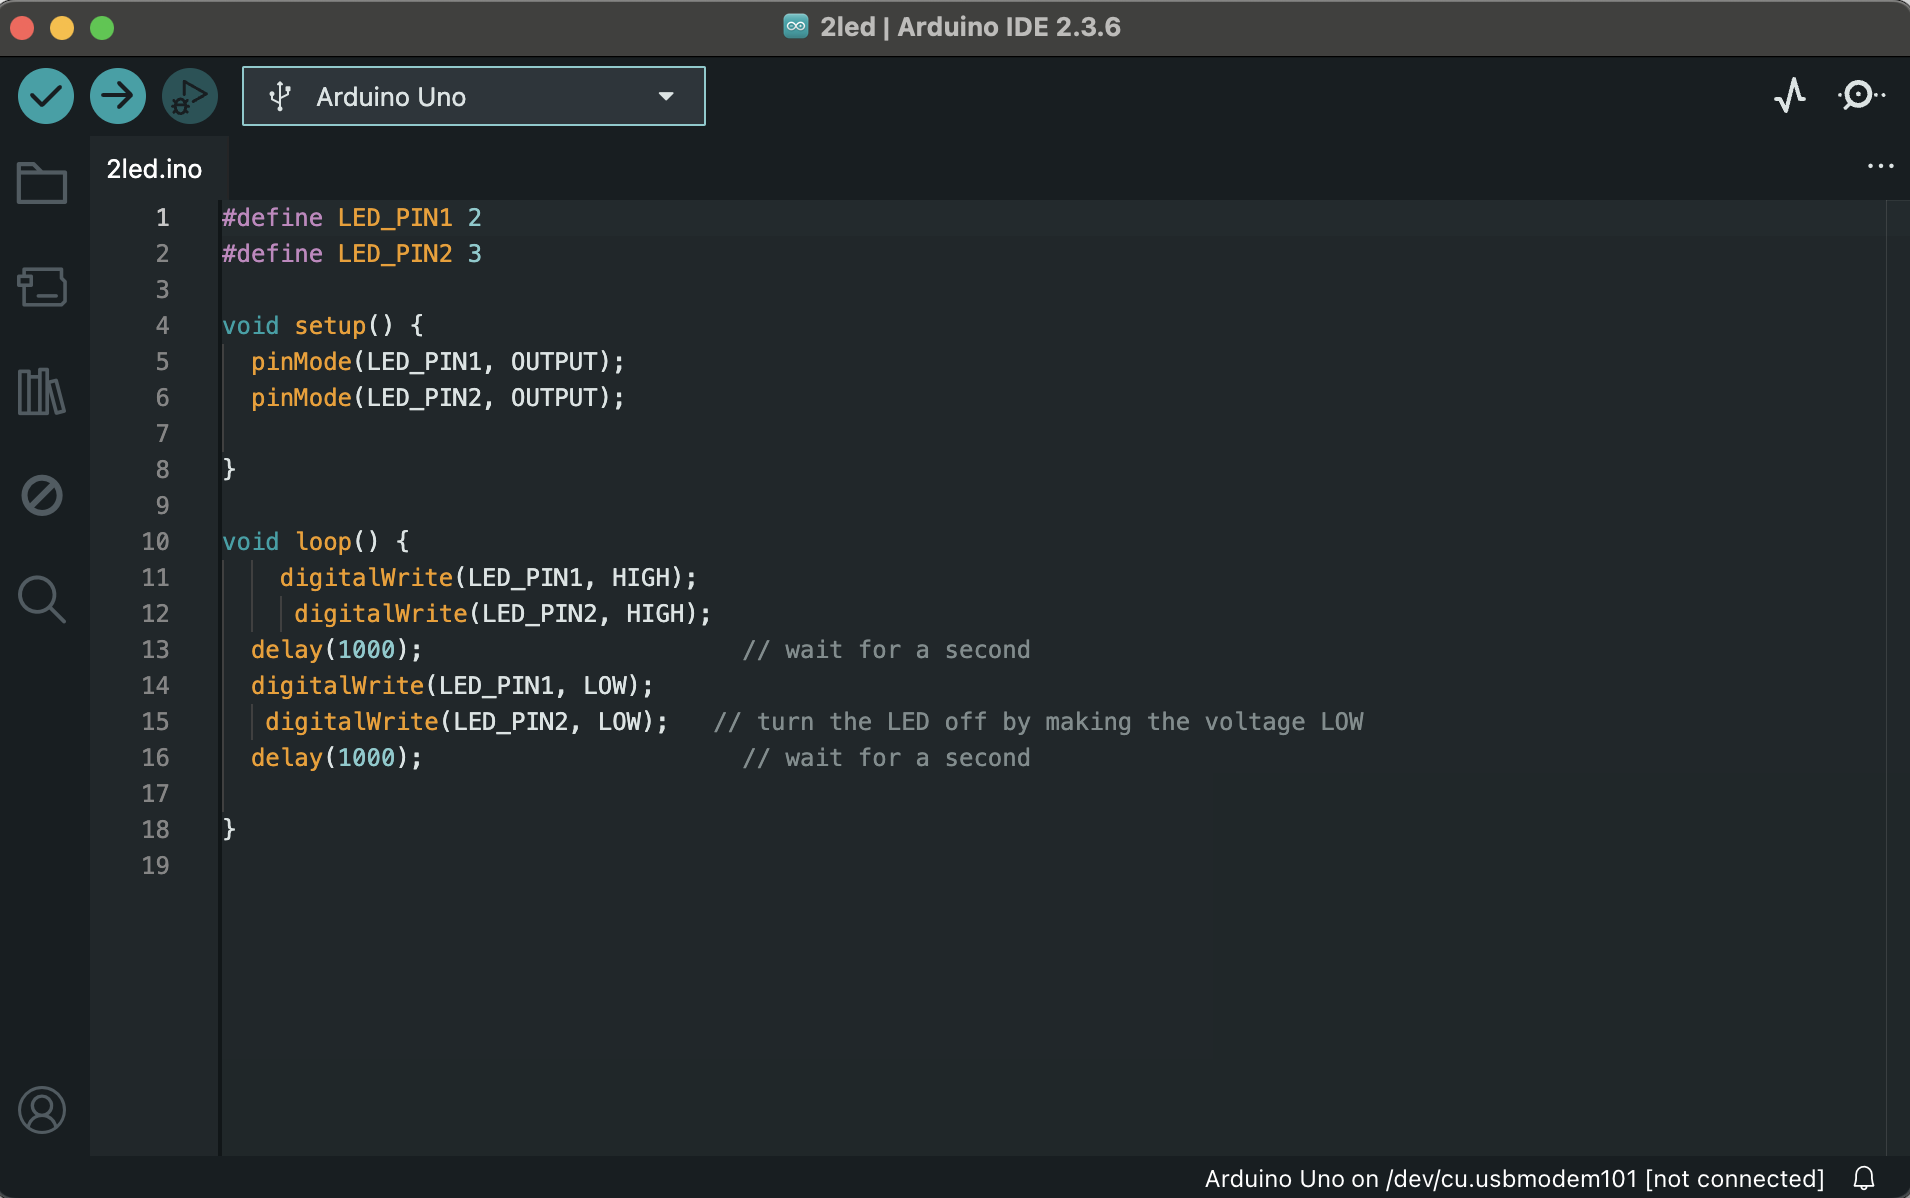Upload the sketch to the board

(x=117, y=95)
